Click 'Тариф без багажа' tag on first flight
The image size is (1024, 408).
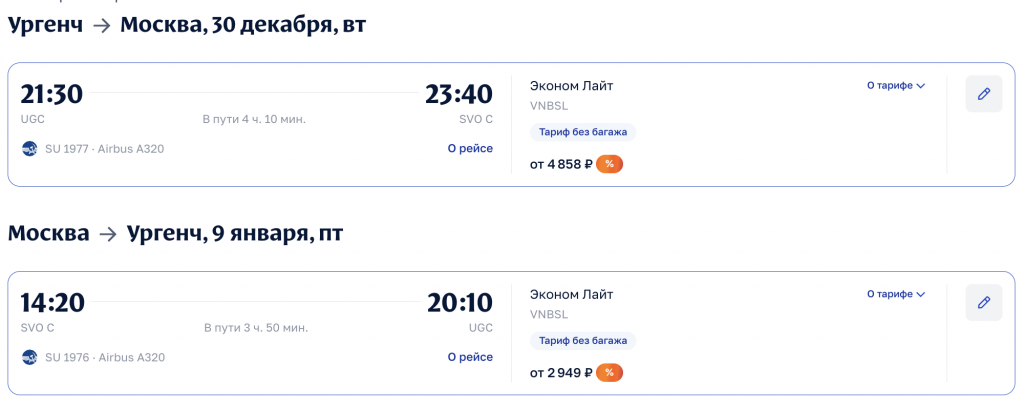click(x=582, y=132)
